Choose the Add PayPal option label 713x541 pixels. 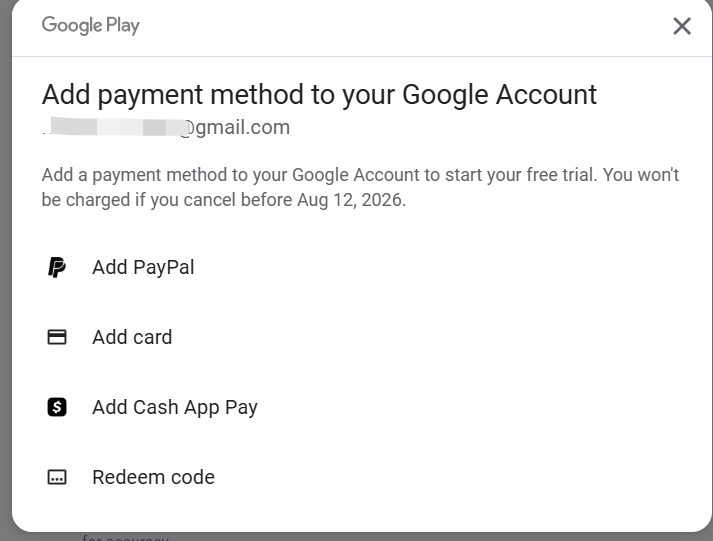point(143,267)
